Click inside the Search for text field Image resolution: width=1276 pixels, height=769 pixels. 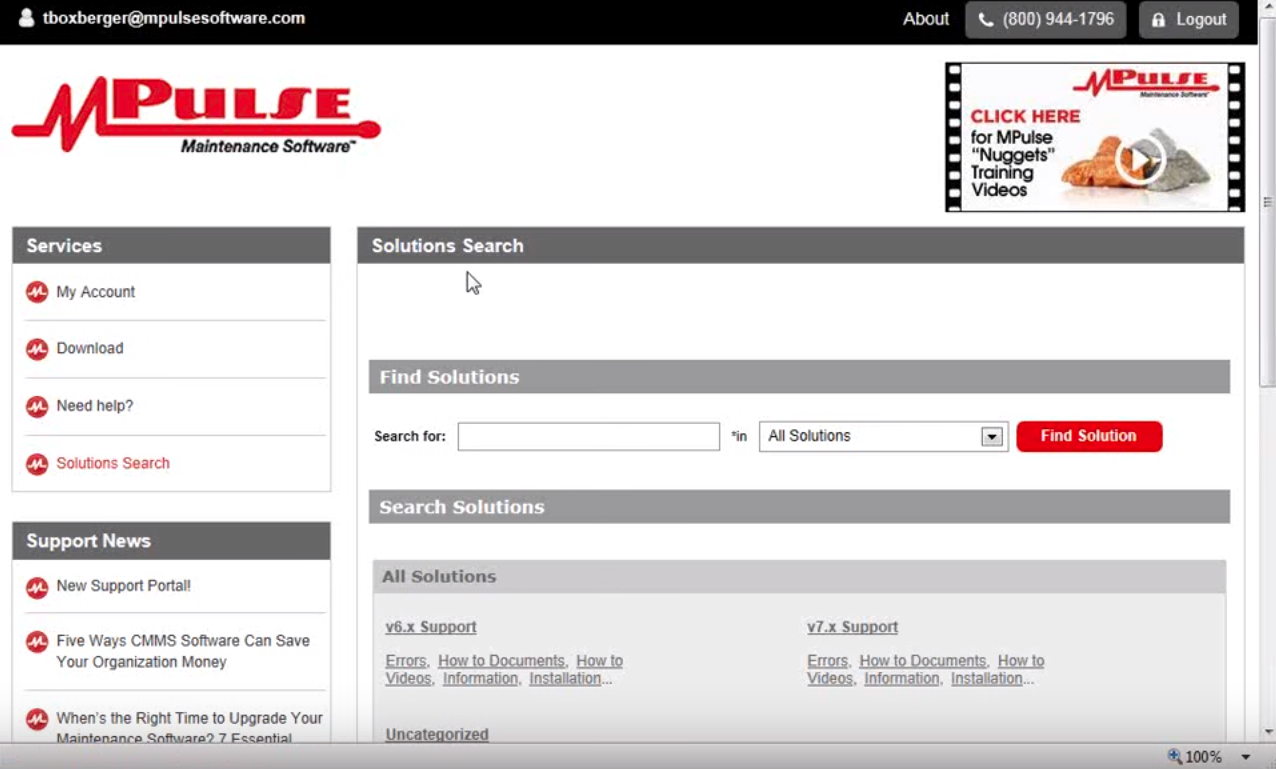tap(589, 436)
